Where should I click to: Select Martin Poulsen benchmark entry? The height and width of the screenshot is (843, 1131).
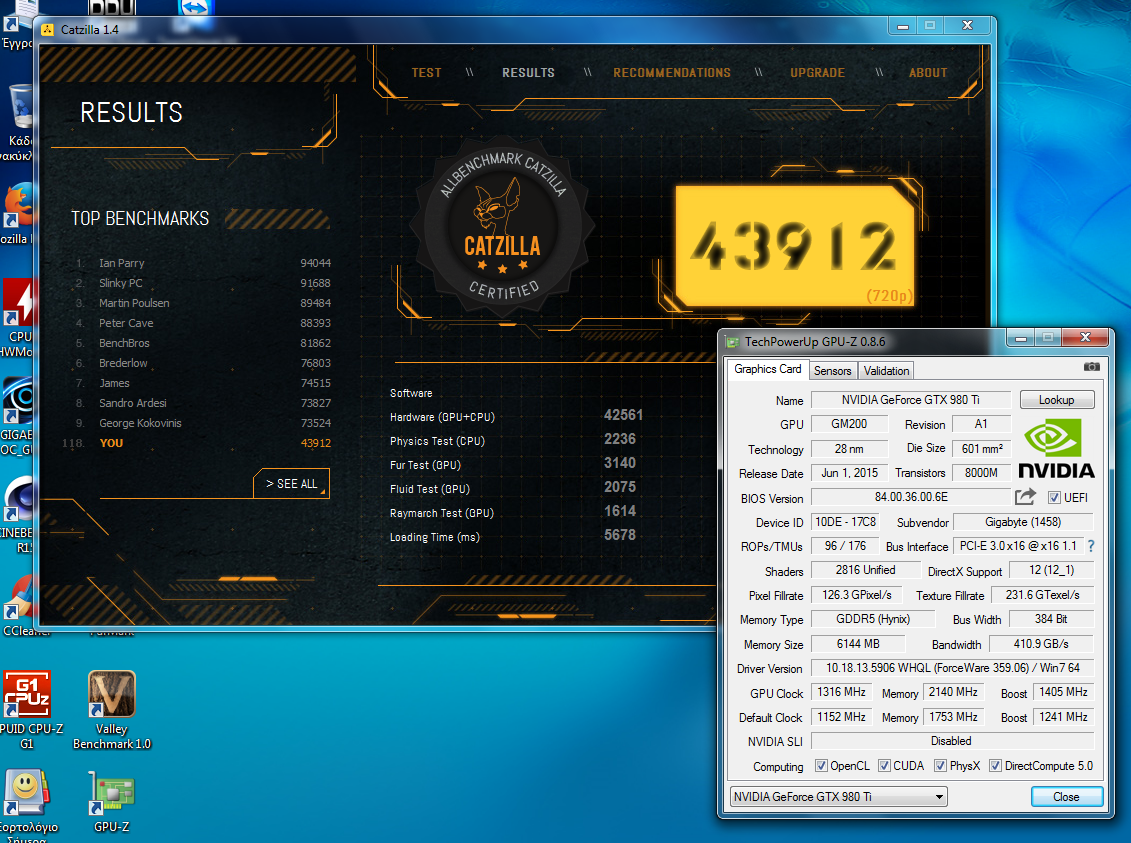coord(203,303)
